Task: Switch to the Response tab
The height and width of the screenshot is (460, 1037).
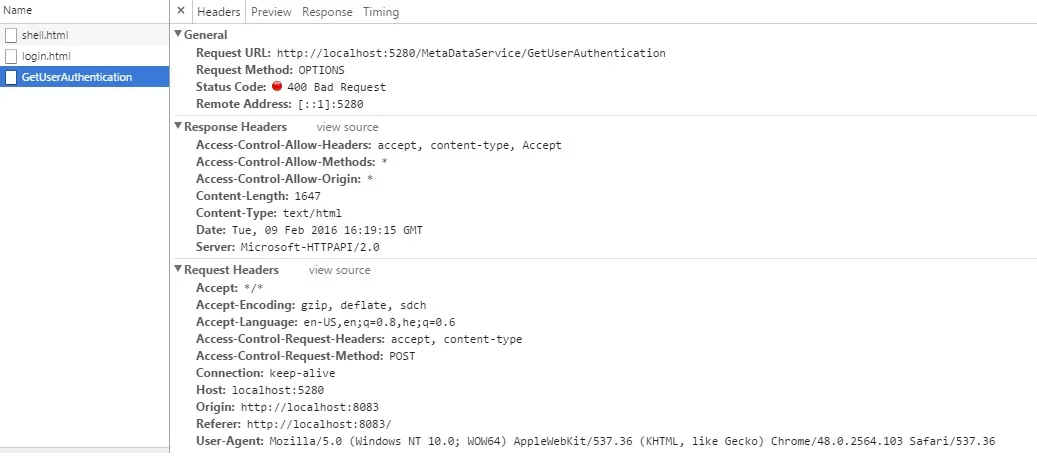Action: pos(327,12)
